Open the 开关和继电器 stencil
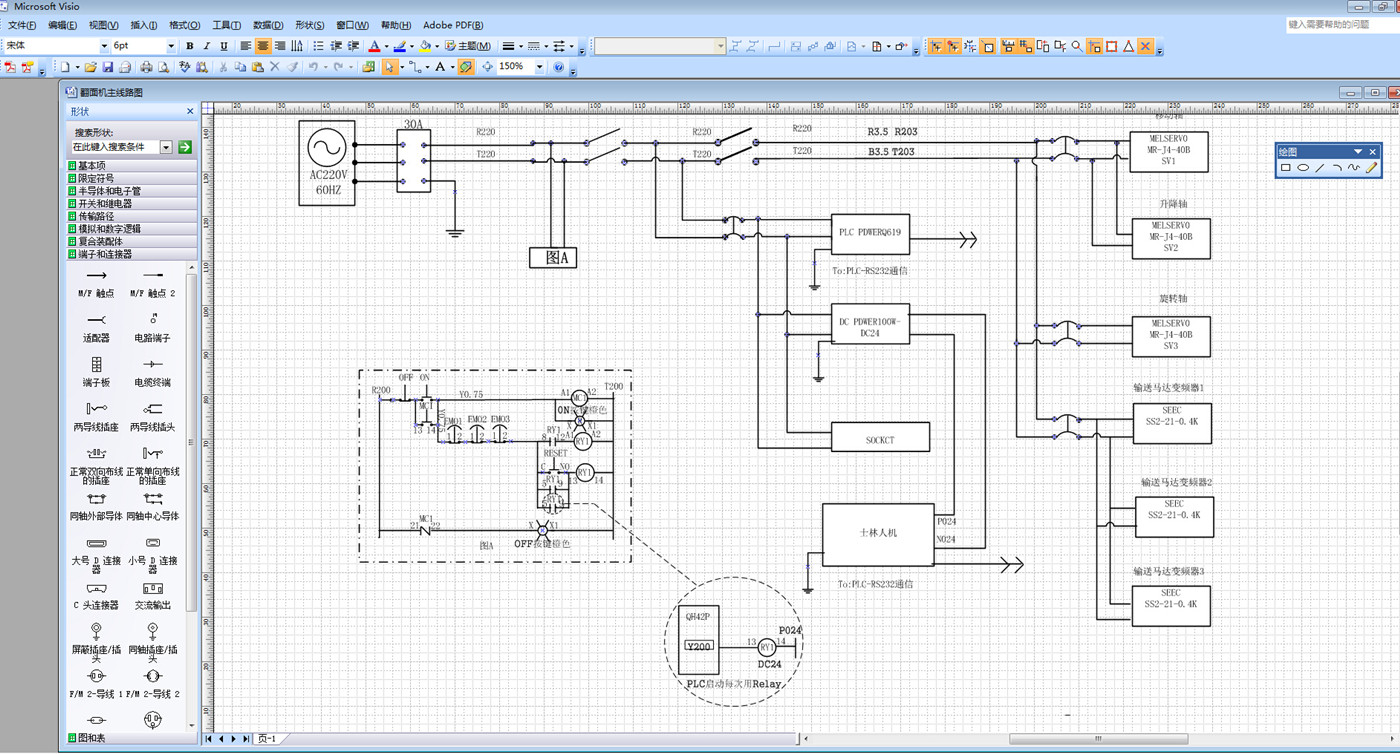1400x754 pixels. pos(105,203)
